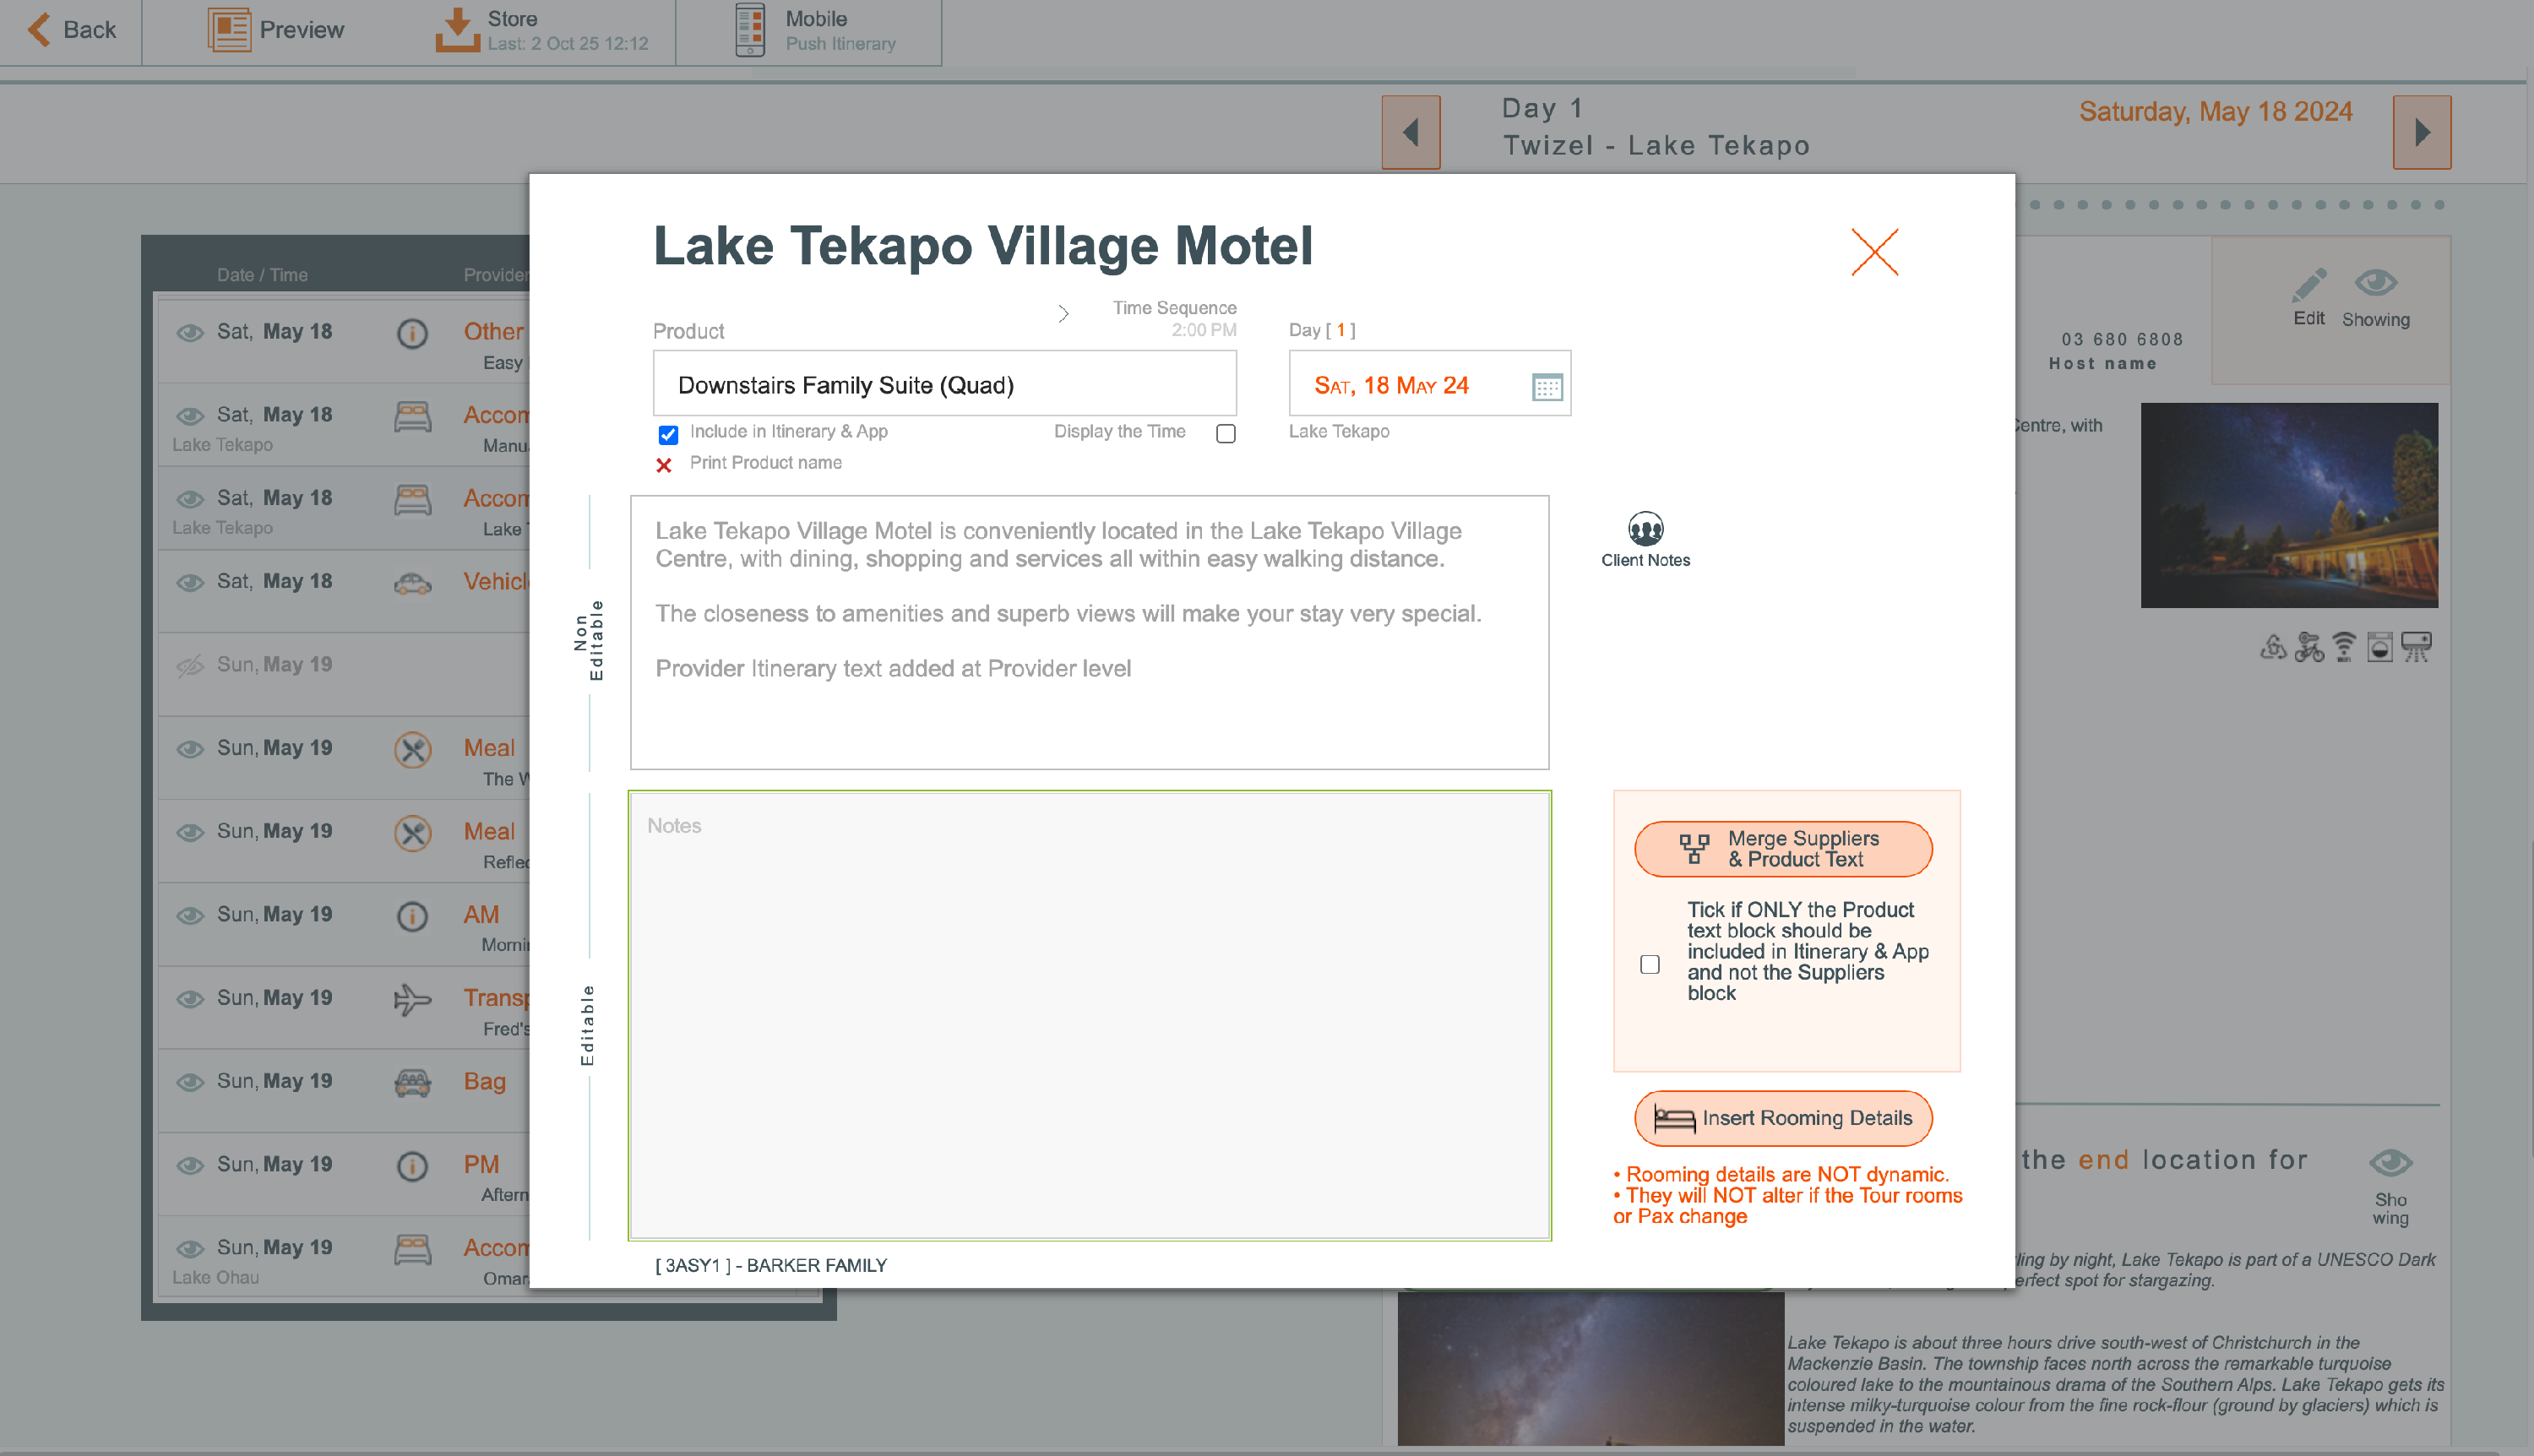Open the Product field Downstairs Family Suite
The width and height of the screenshot is (2534, 1456).
[x=943, y=385]
